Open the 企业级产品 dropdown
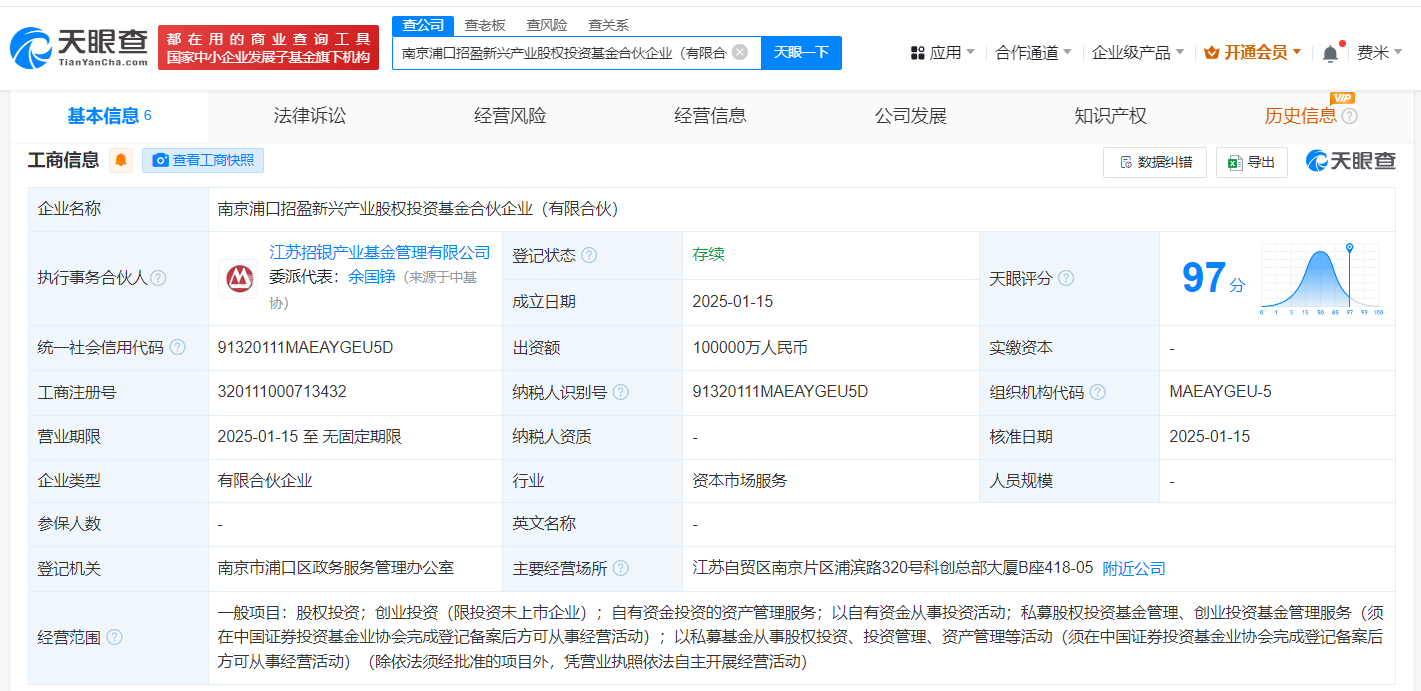The image size is (1421, 691). [1137, 53]
